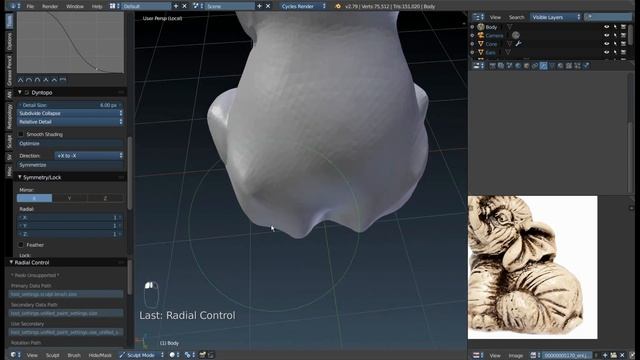
Task: Delete the current scene
Action: (268, 6)
